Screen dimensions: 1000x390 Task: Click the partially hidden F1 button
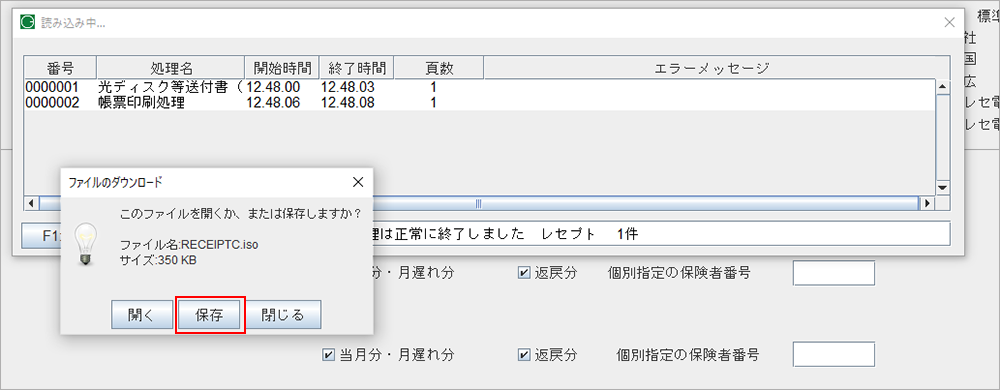[x=41, y=235]
